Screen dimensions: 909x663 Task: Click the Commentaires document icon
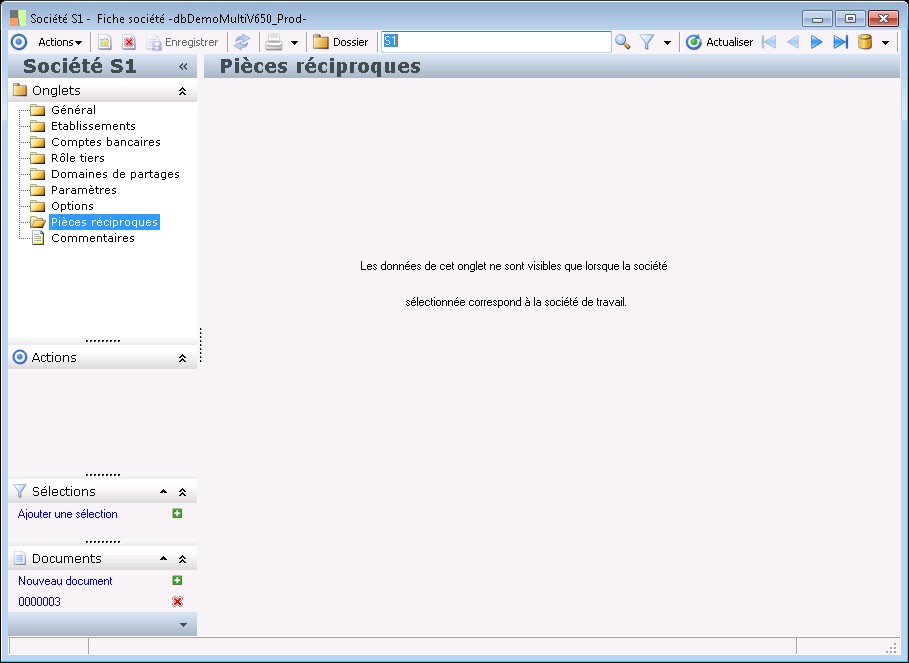coord(38,238)
